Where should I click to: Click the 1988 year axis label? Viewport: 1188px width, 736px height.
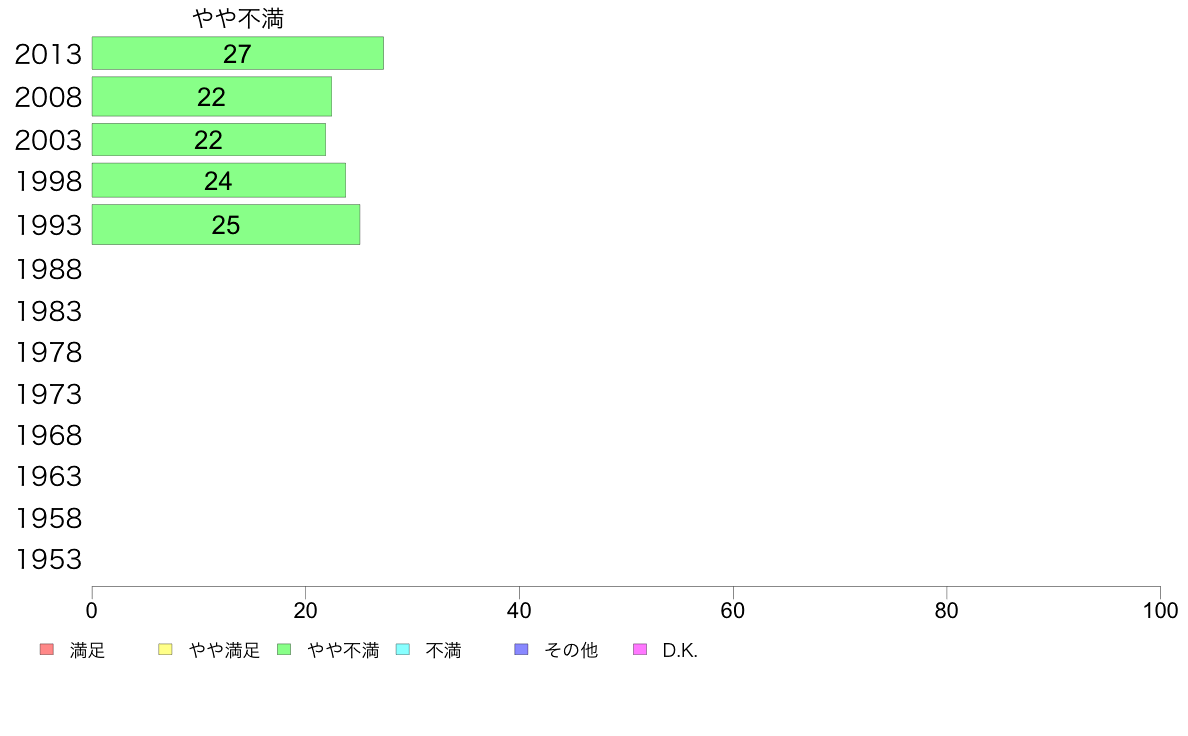pyautogui.click(x=48, y=269)
